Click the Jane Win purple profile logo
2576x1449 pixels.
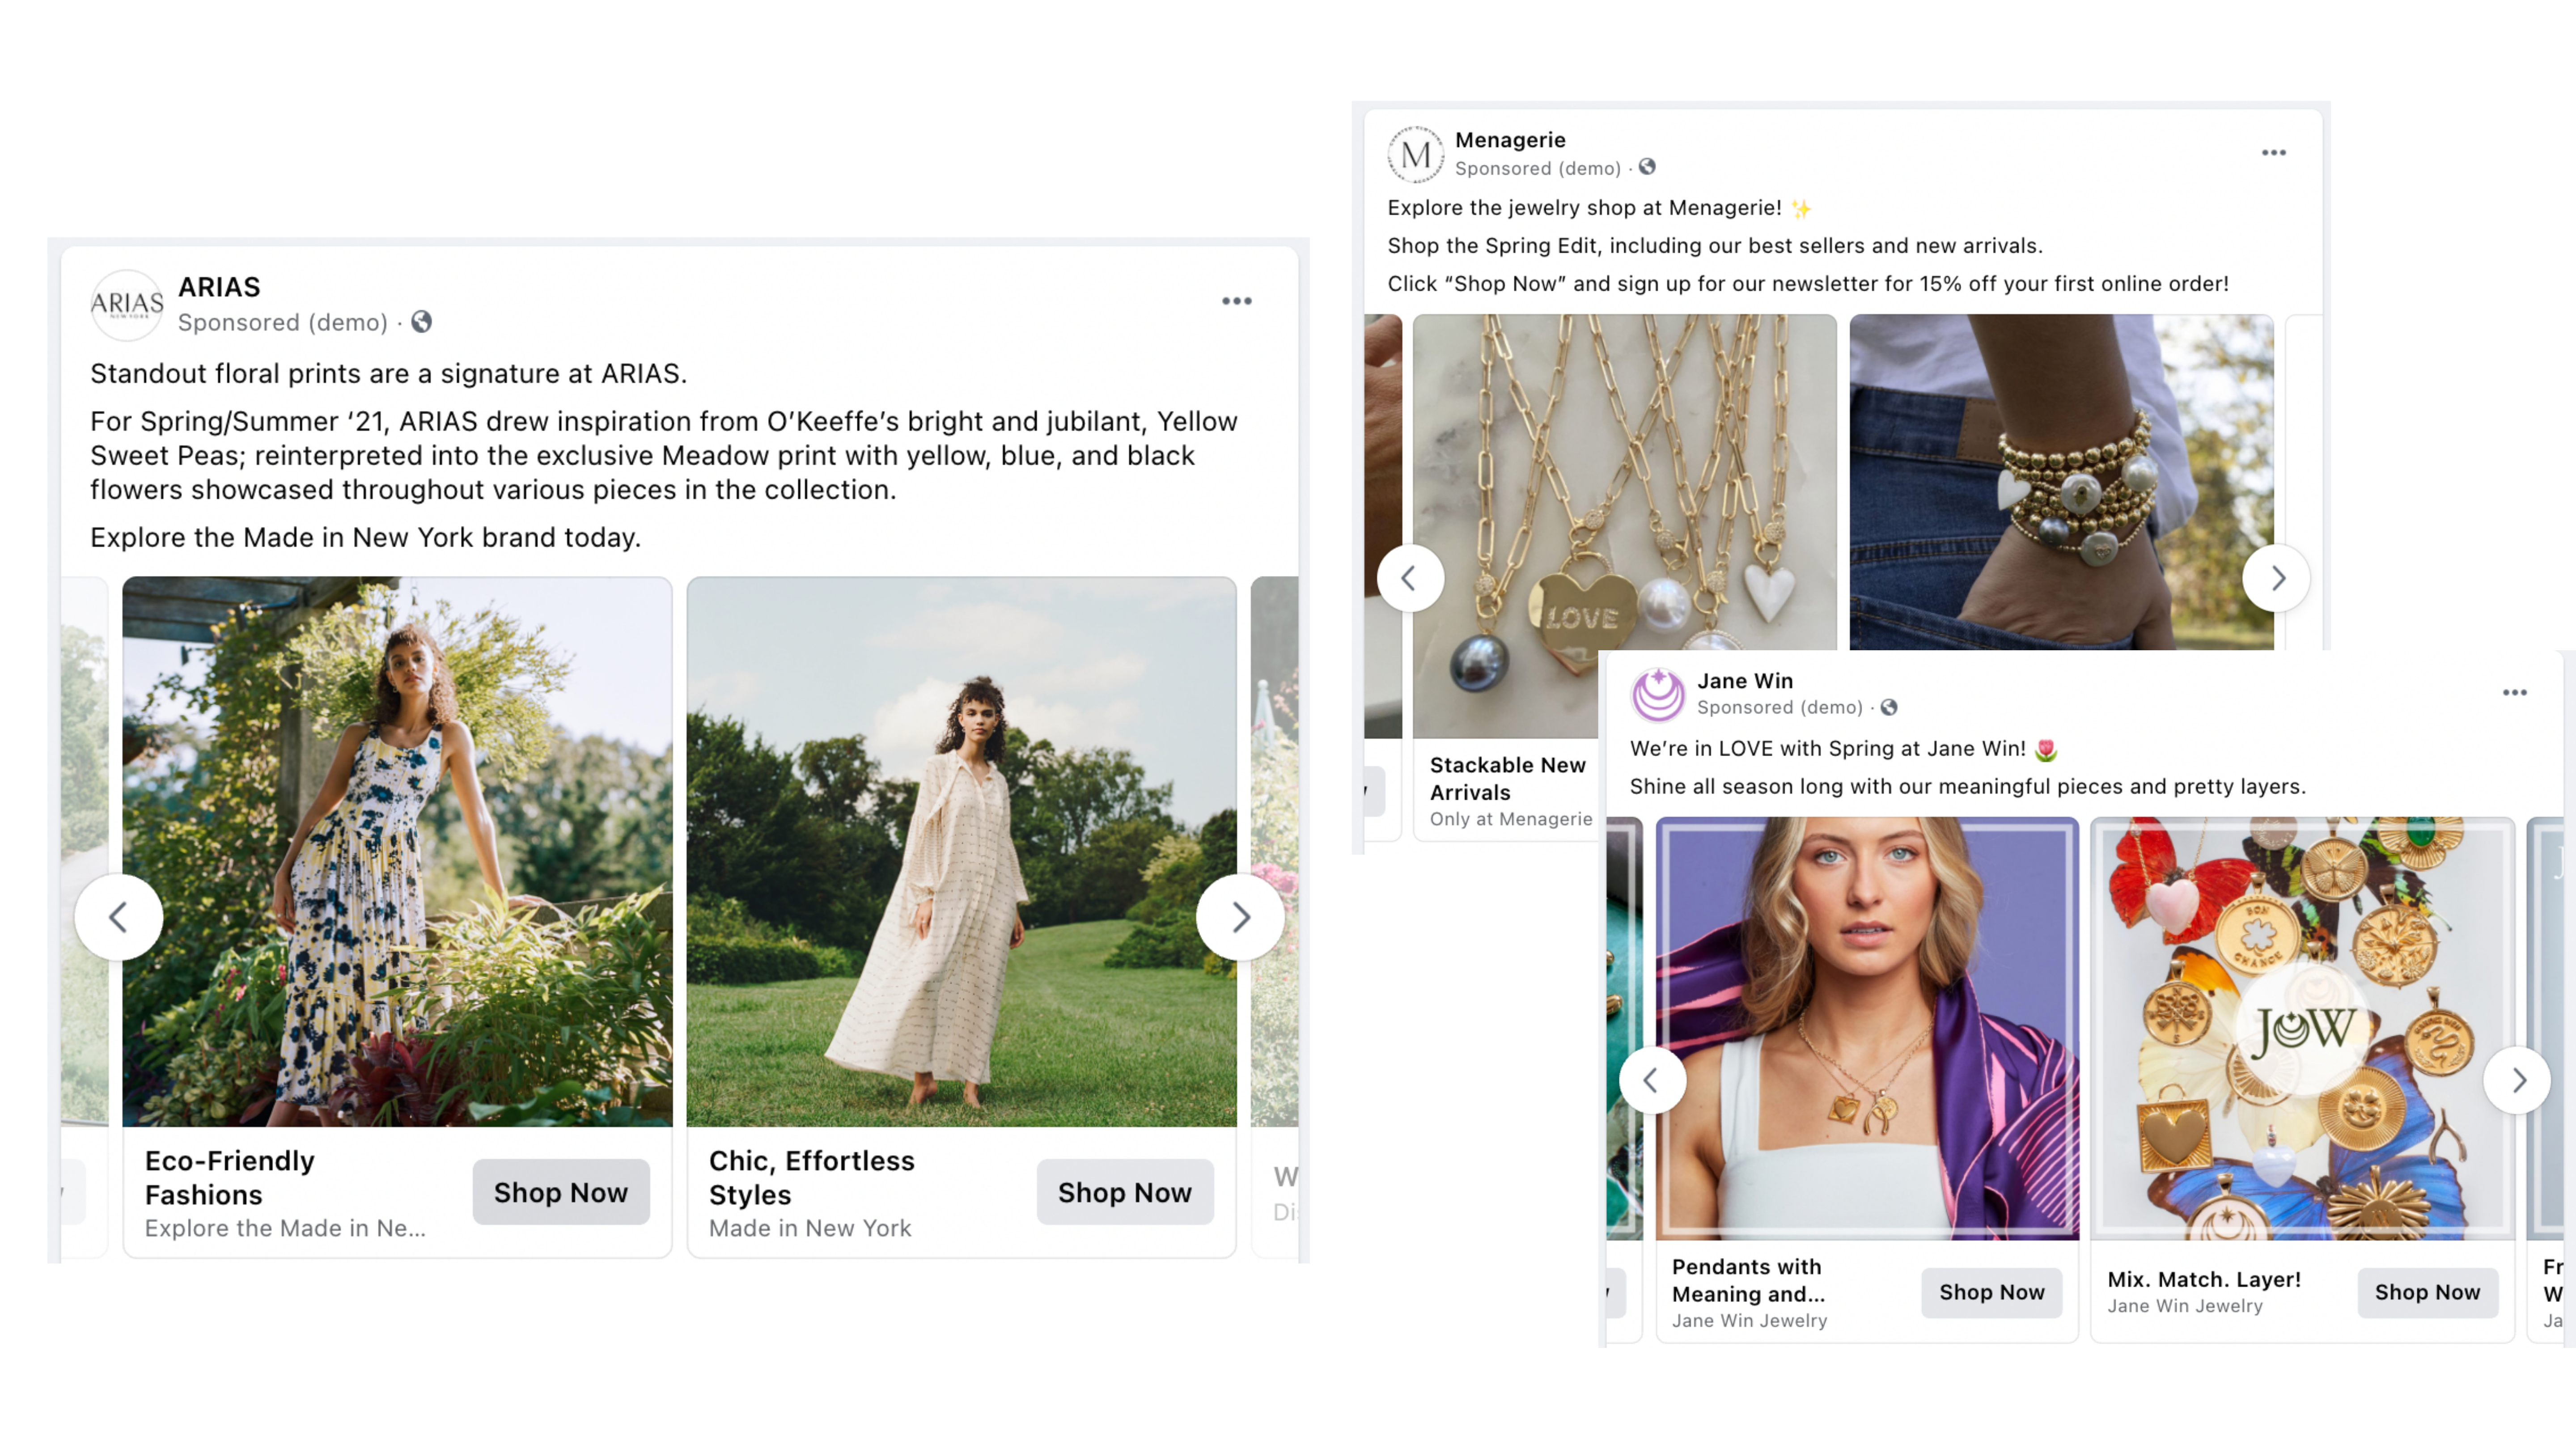(1658, 694)
